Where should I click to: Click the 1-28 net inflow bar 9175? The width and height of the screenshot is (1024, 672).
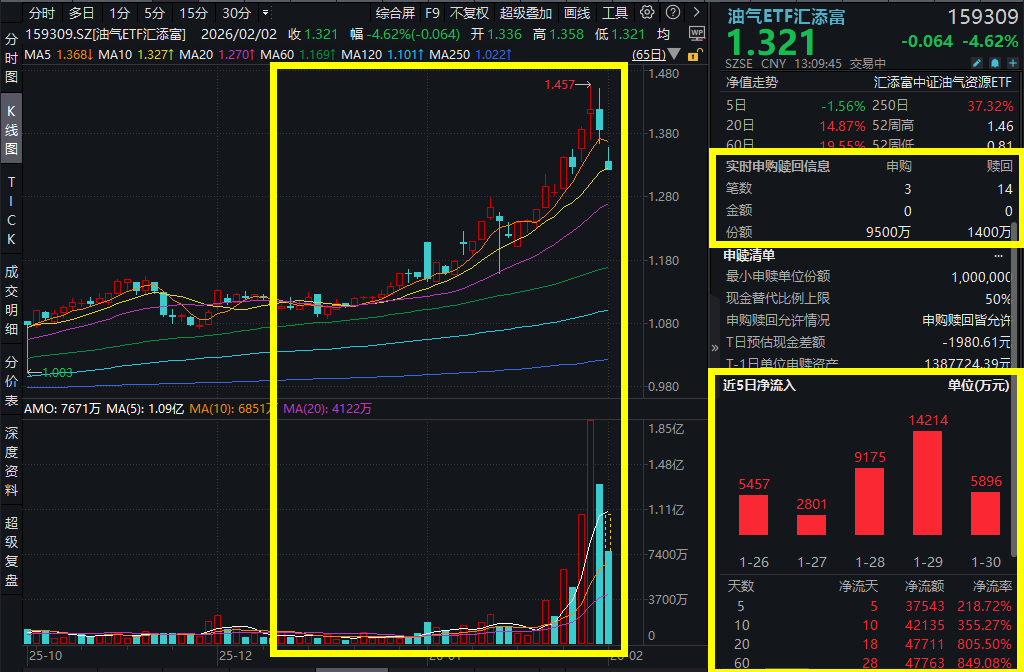pos(869,502)
